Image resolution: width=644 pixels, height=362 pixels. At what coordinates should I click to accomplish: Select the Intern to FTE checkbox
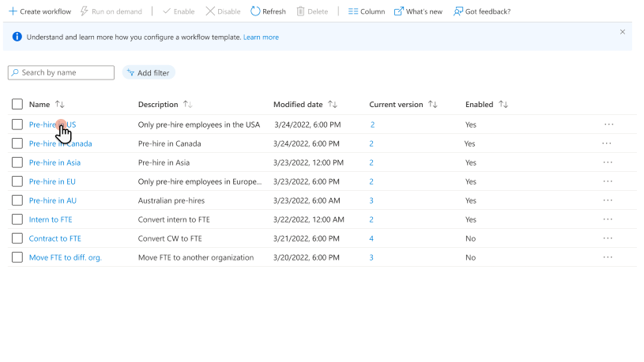point(17,219)
